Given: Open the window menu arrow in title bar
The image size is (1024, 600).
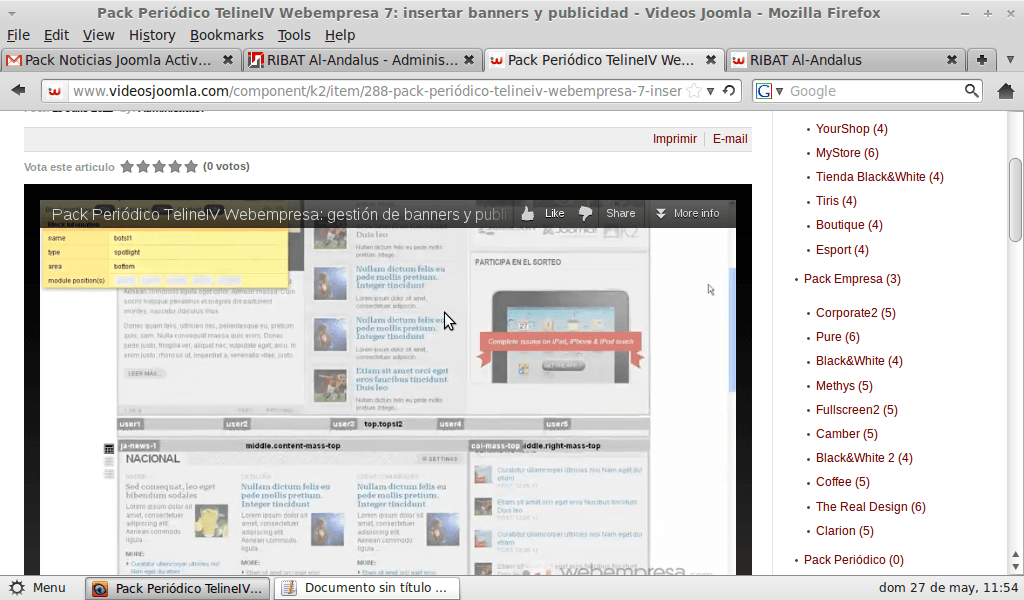Looking at the screenshot, I should 12,13.
